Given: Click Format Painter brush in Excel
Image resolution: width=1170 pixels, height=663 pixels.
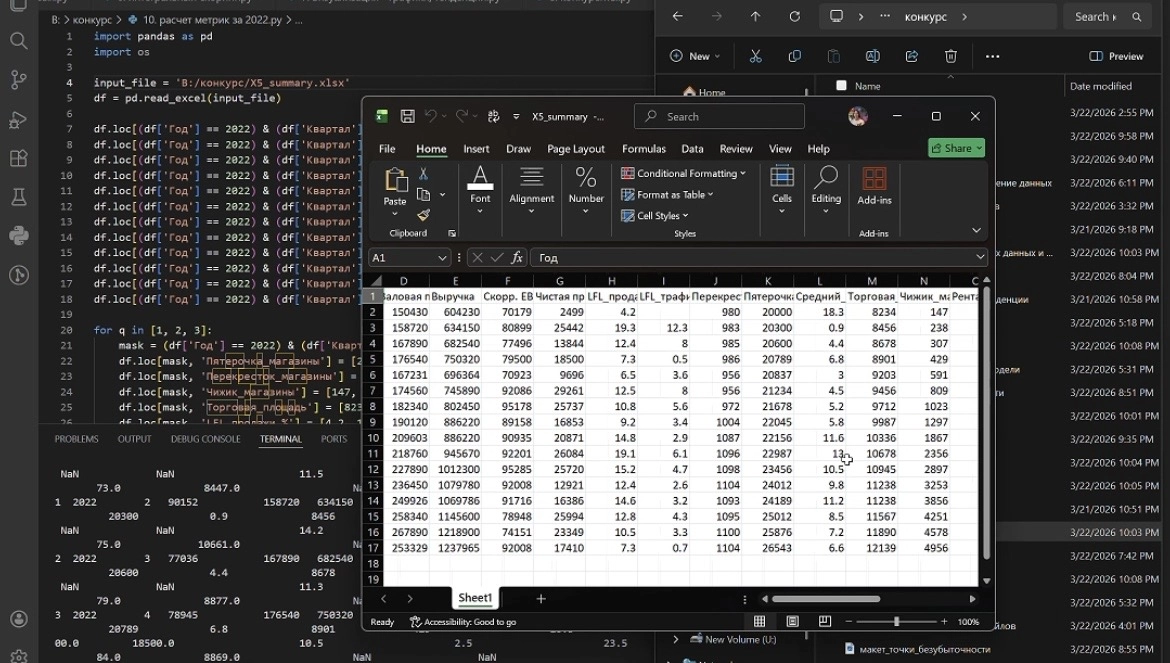Looking at the screenshot, I should (423, 215).
